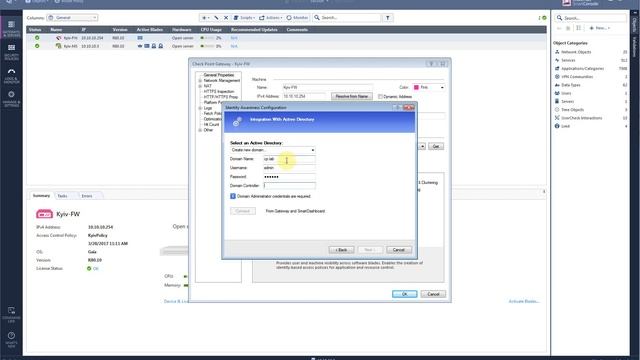Click Time Objects category icon
Image resolution: width=640 pixels, height=360 pixels.
557,109
